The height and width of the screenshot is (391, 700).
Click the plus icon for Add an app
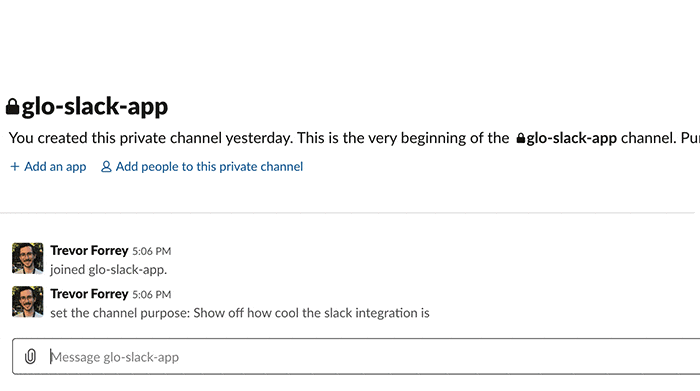(x=15, y=166)
